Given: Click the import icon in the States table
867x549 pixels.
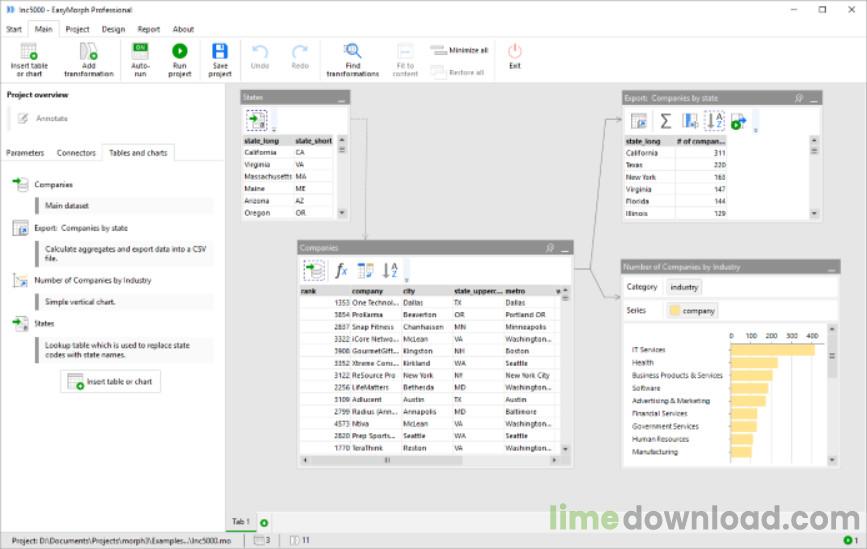Looking at the screenshot, I should (x=257, y=121).
